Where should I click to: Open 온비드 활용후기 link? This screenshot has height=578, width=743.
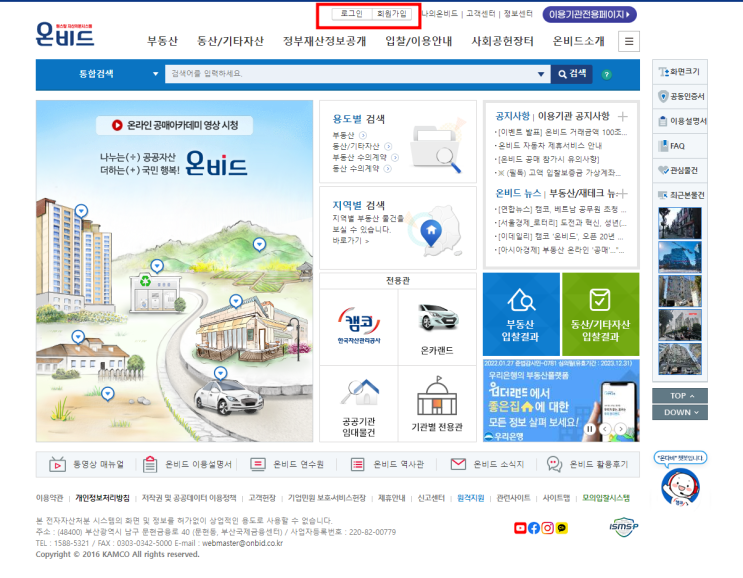coord(588,464)
